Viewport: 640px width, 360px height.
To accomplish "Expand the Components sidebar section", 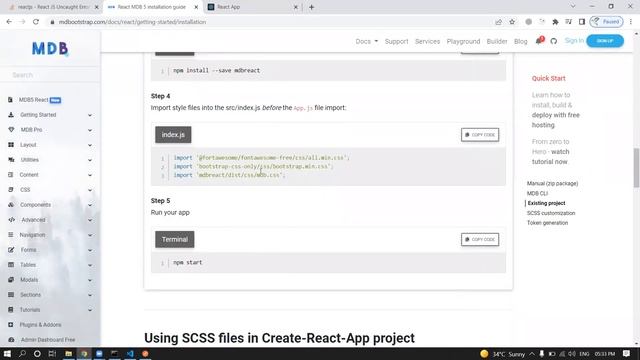I will coord(90,205).
